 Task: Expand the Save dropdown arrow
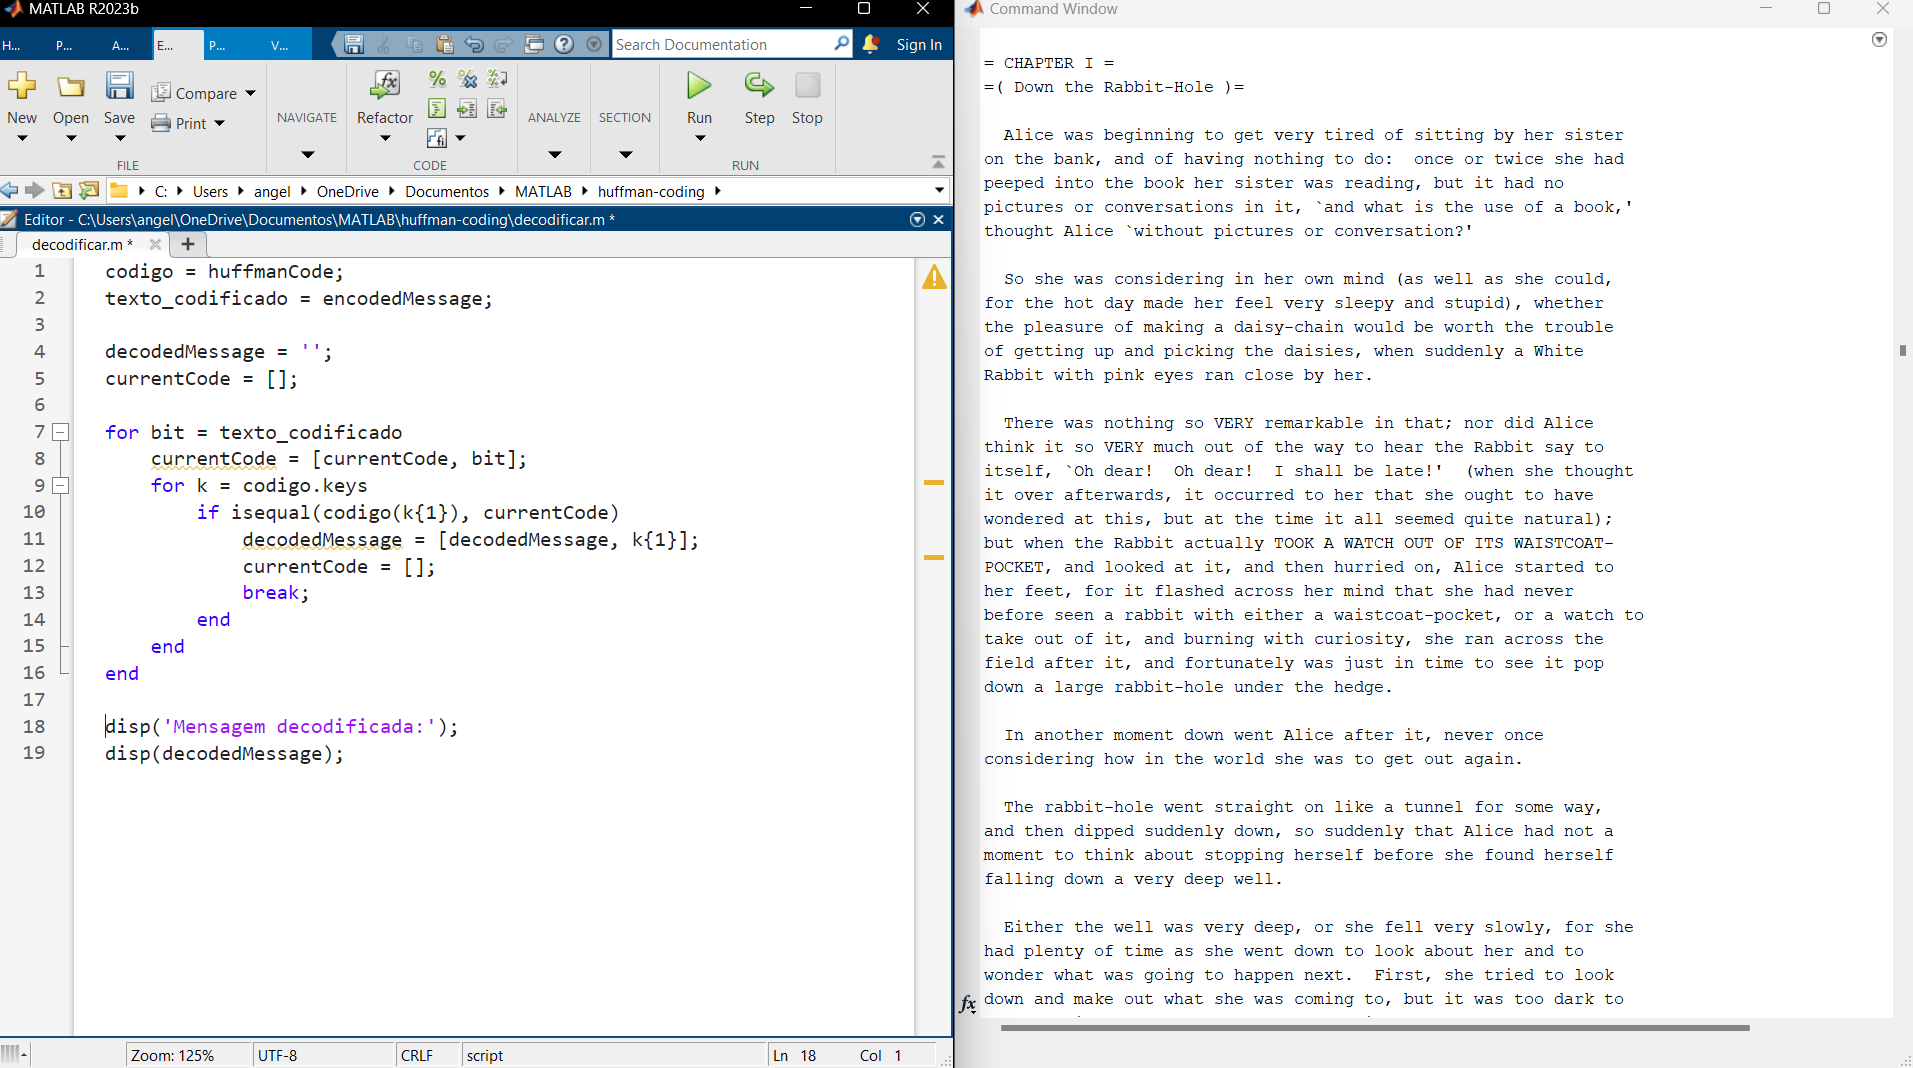tap(120, 138)
